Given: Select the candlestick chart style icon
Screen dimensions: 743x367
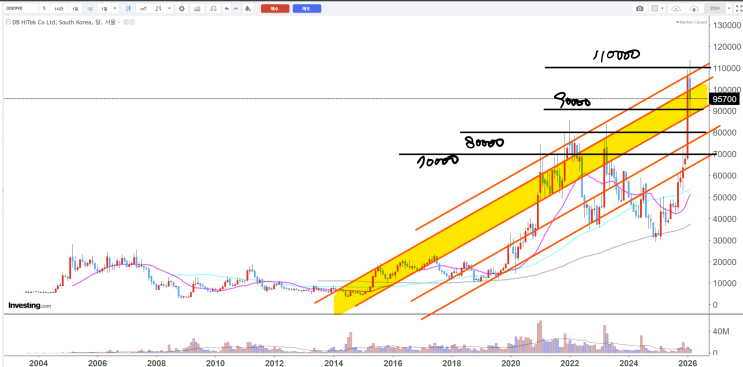Looking at the screenshot, I should [x=128, y=9].
